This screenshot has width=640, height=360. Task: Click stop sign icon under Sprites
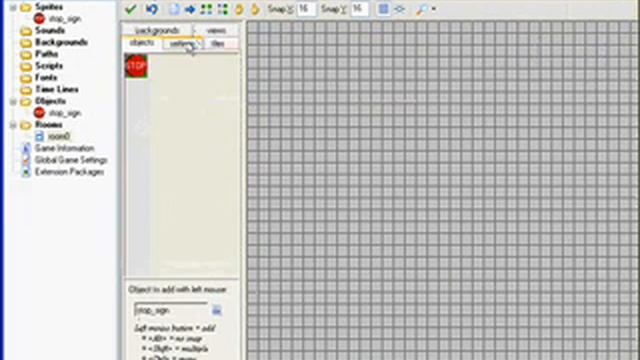39,19
